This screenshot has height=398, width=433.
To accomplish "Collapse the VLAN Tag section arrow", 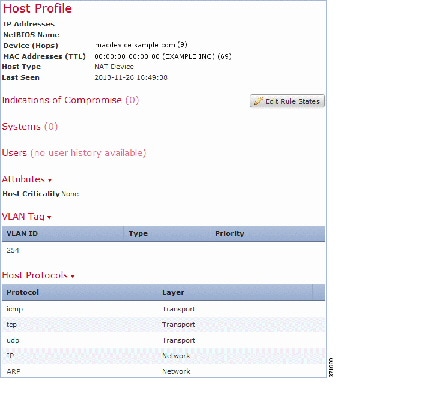I will 49,217.
